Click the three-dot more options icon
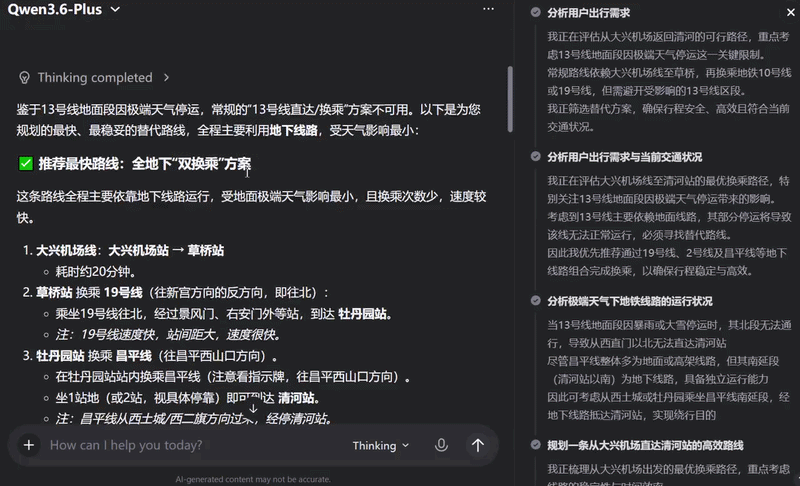The width and height of the screenshot is (800, 486). [x=488, y=9]
